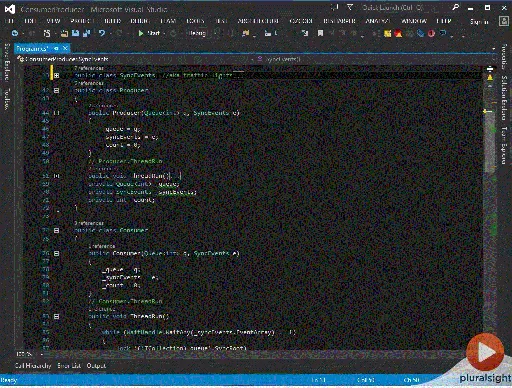Image resolution: width=512 pixels, height=388 pixels.
Task: Click the Ready status bar text
Action: pyautogui.click(x=9, y=380)
